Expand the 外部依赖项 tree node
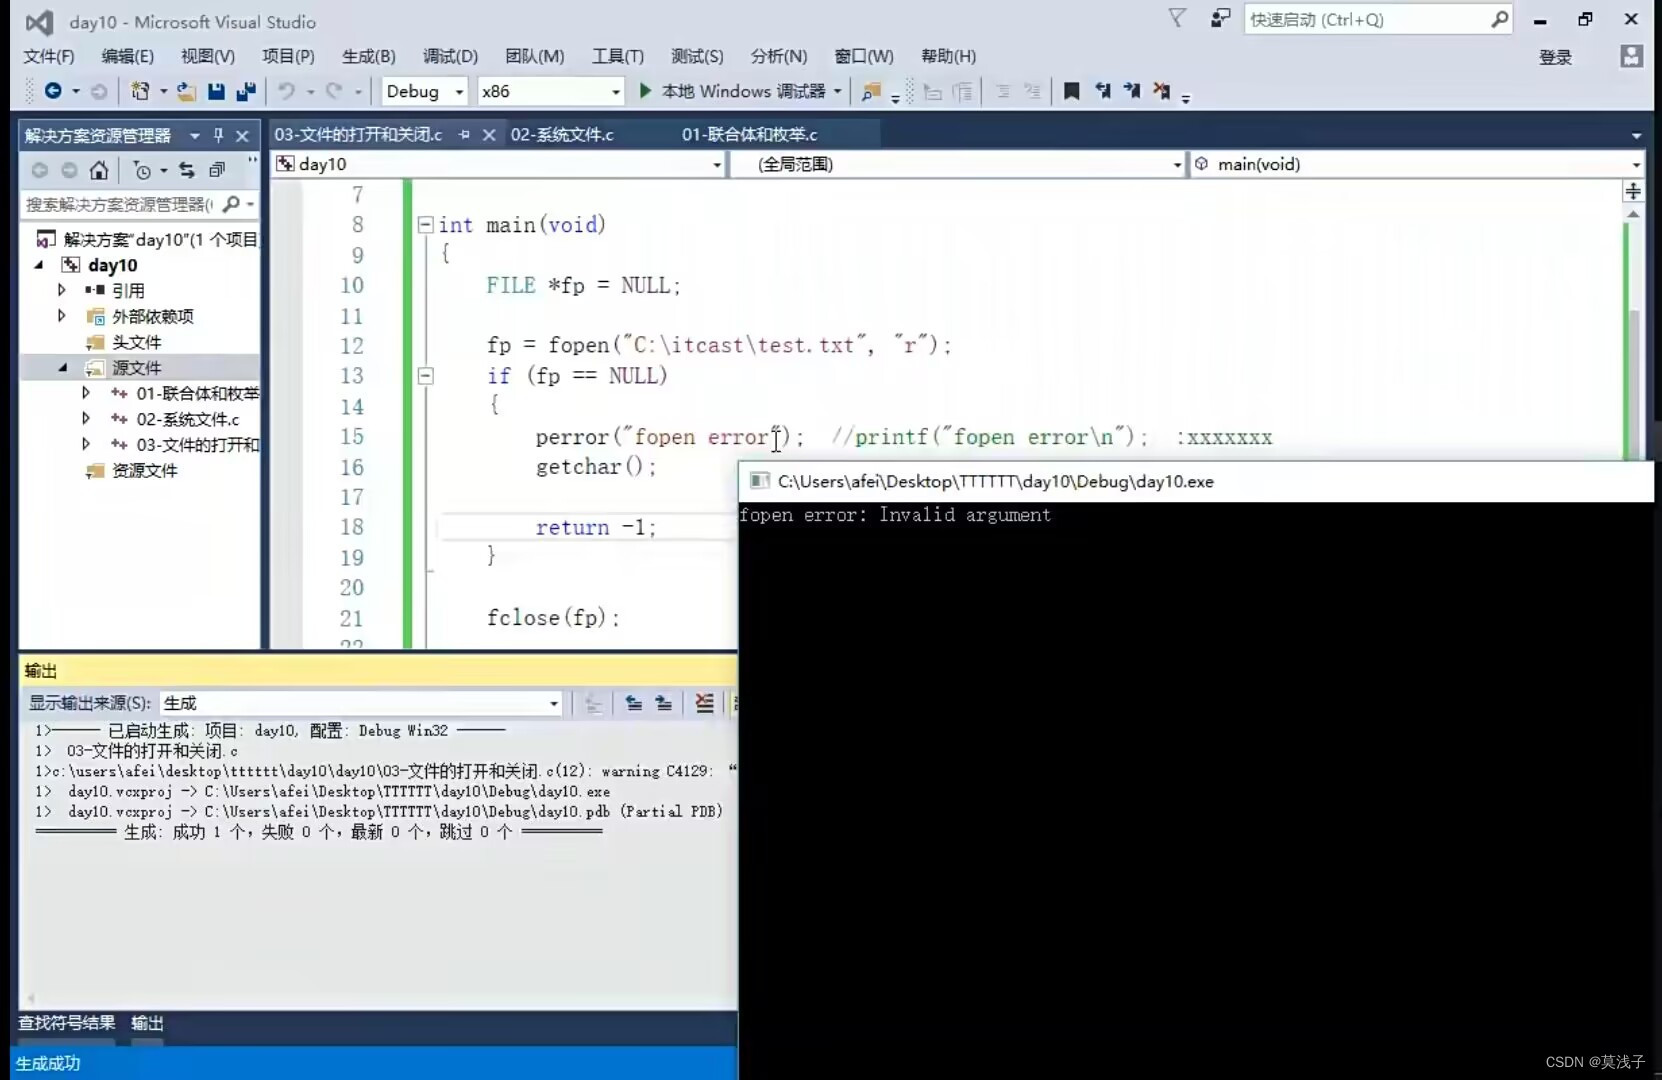The height and width of the screenshot is (1080, 1662). click(x=62, y=316)
